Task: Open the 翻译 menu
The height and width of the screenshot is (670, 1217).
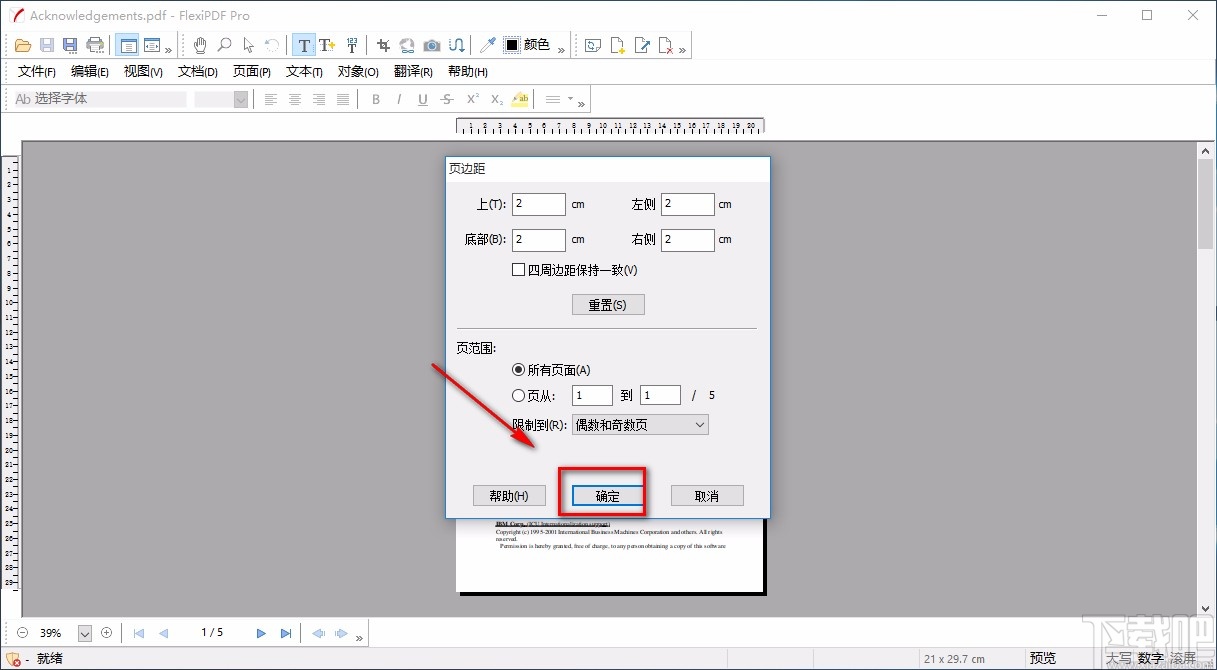Action: click(414, 71)
